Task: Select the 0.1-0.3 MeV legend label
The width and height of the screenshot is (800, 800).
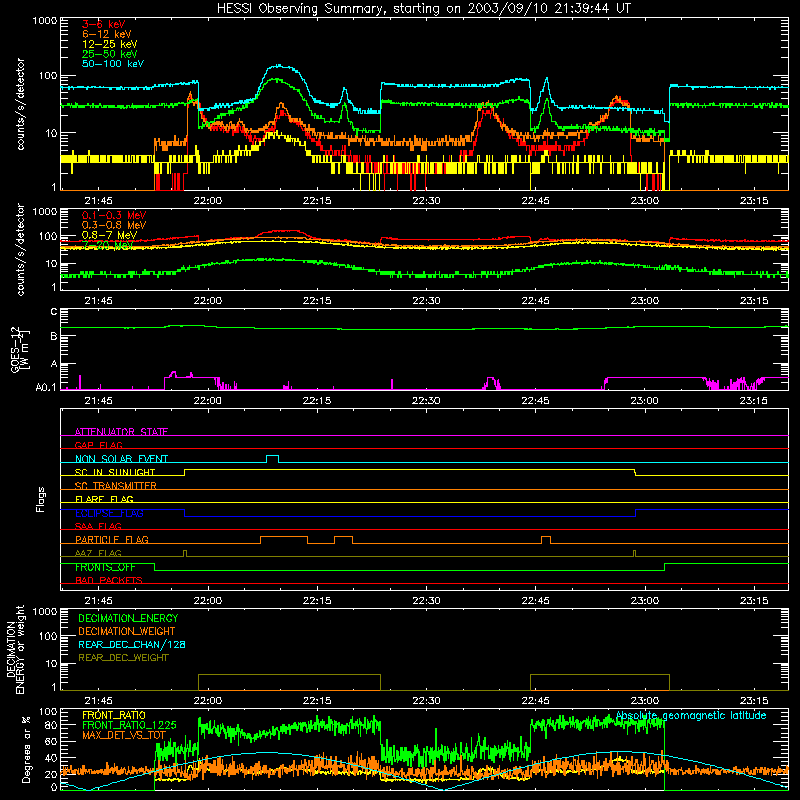Action: (x=114, y=215)
